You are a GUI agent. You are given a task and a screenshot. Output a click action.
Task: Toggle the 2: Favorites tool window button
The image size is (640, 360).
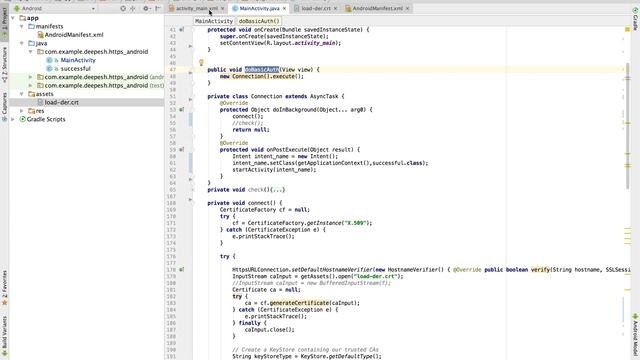4,288
